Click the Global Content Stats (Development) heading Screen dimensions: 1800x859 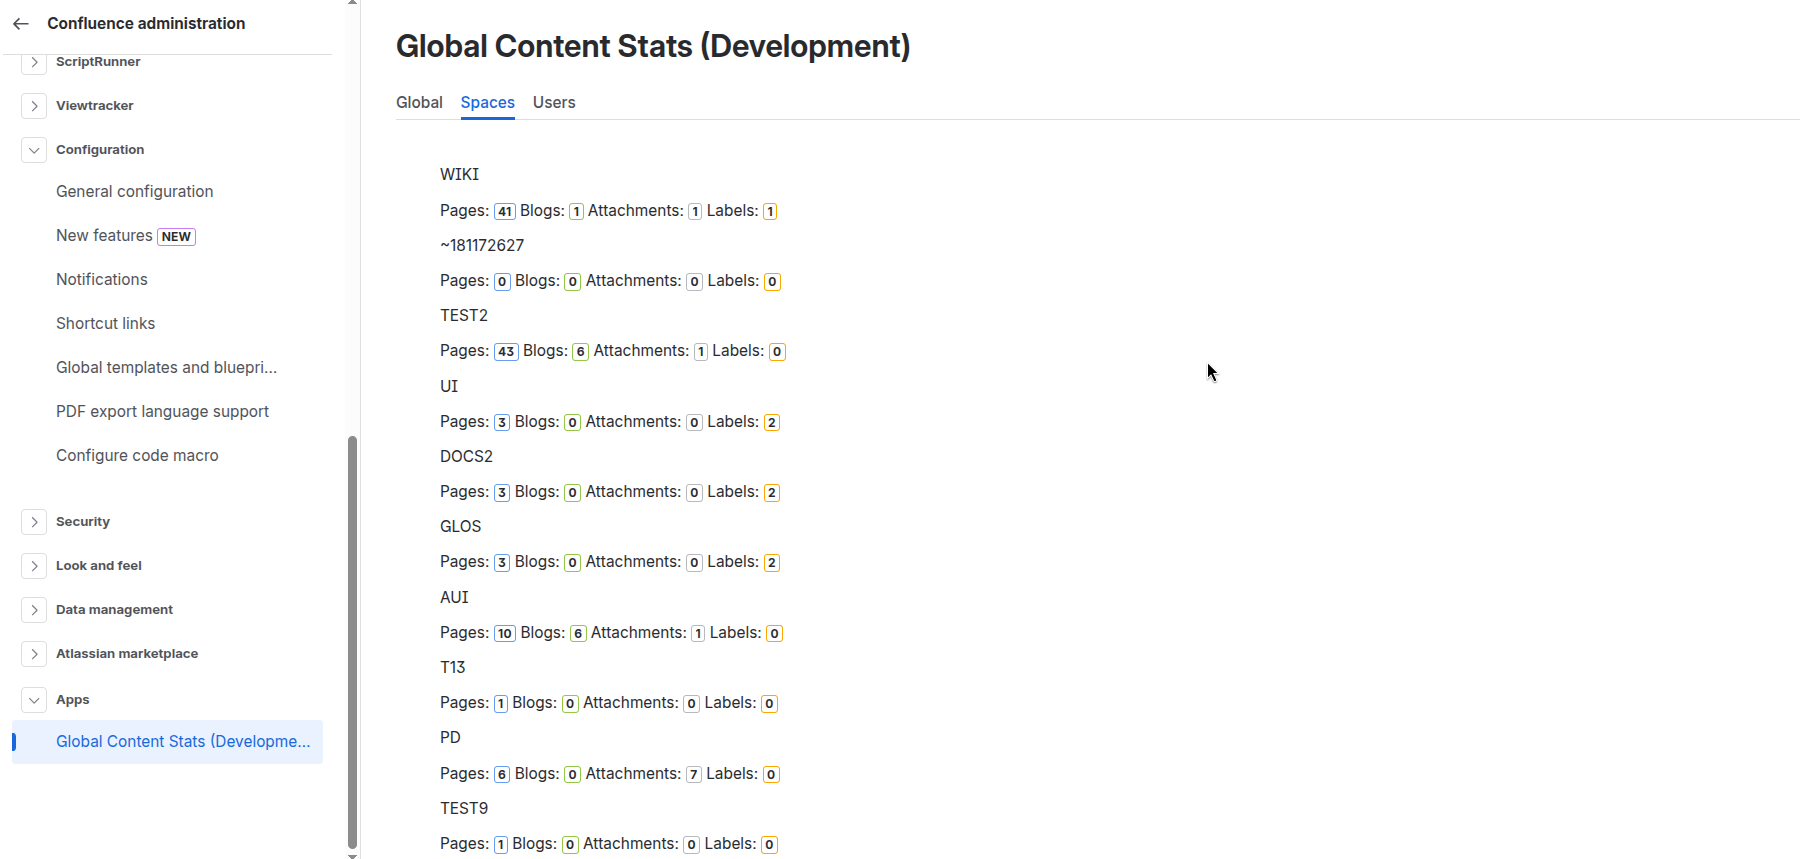click(653, 47)
